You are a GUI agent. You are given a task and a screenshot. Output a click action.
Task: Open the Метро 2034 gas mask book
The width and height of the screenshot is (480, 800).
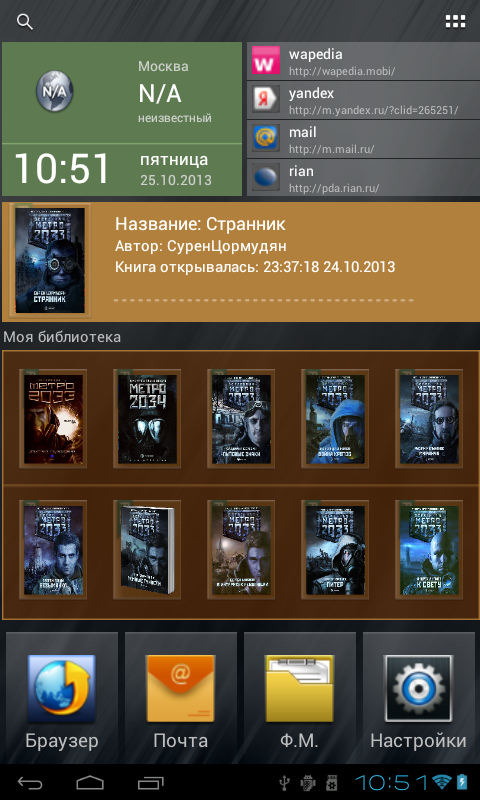click(x=147, y=419)
